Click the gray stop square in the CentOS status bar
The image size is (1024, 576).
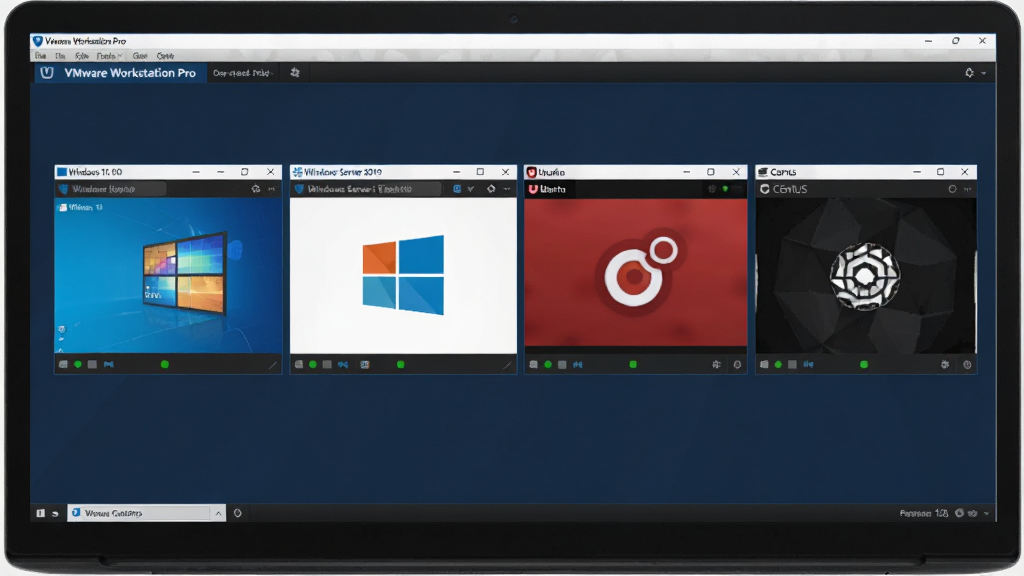(792, 364)
